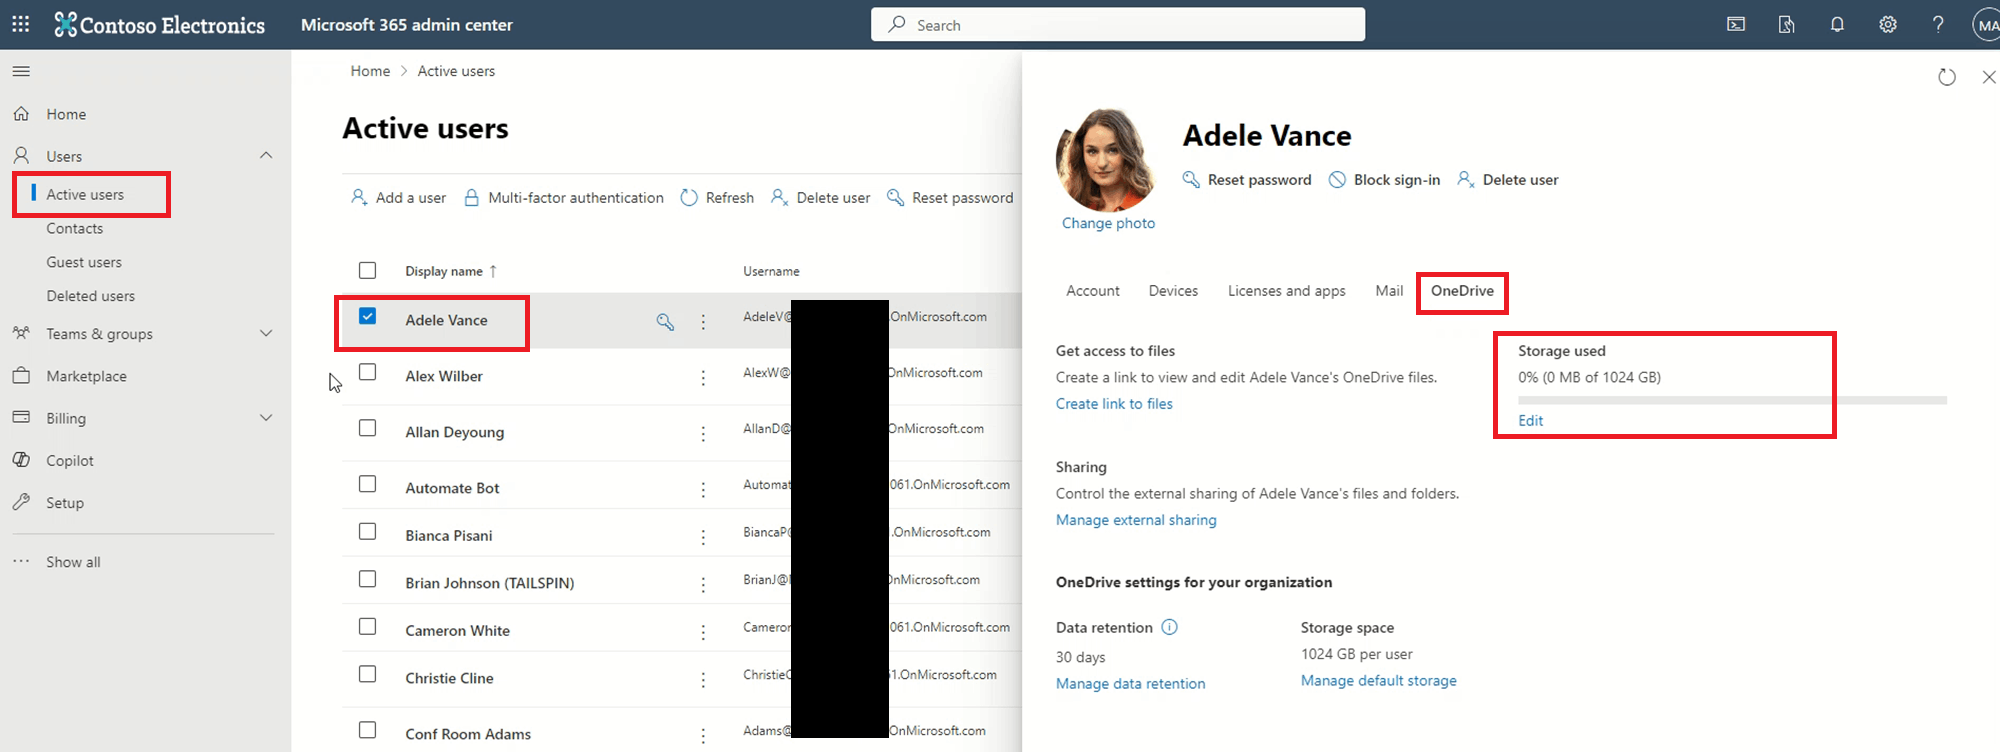Check the Allan Deyoung checkbox
The height and width of the screenshot is (752, 2000).
tap(368, 428)
